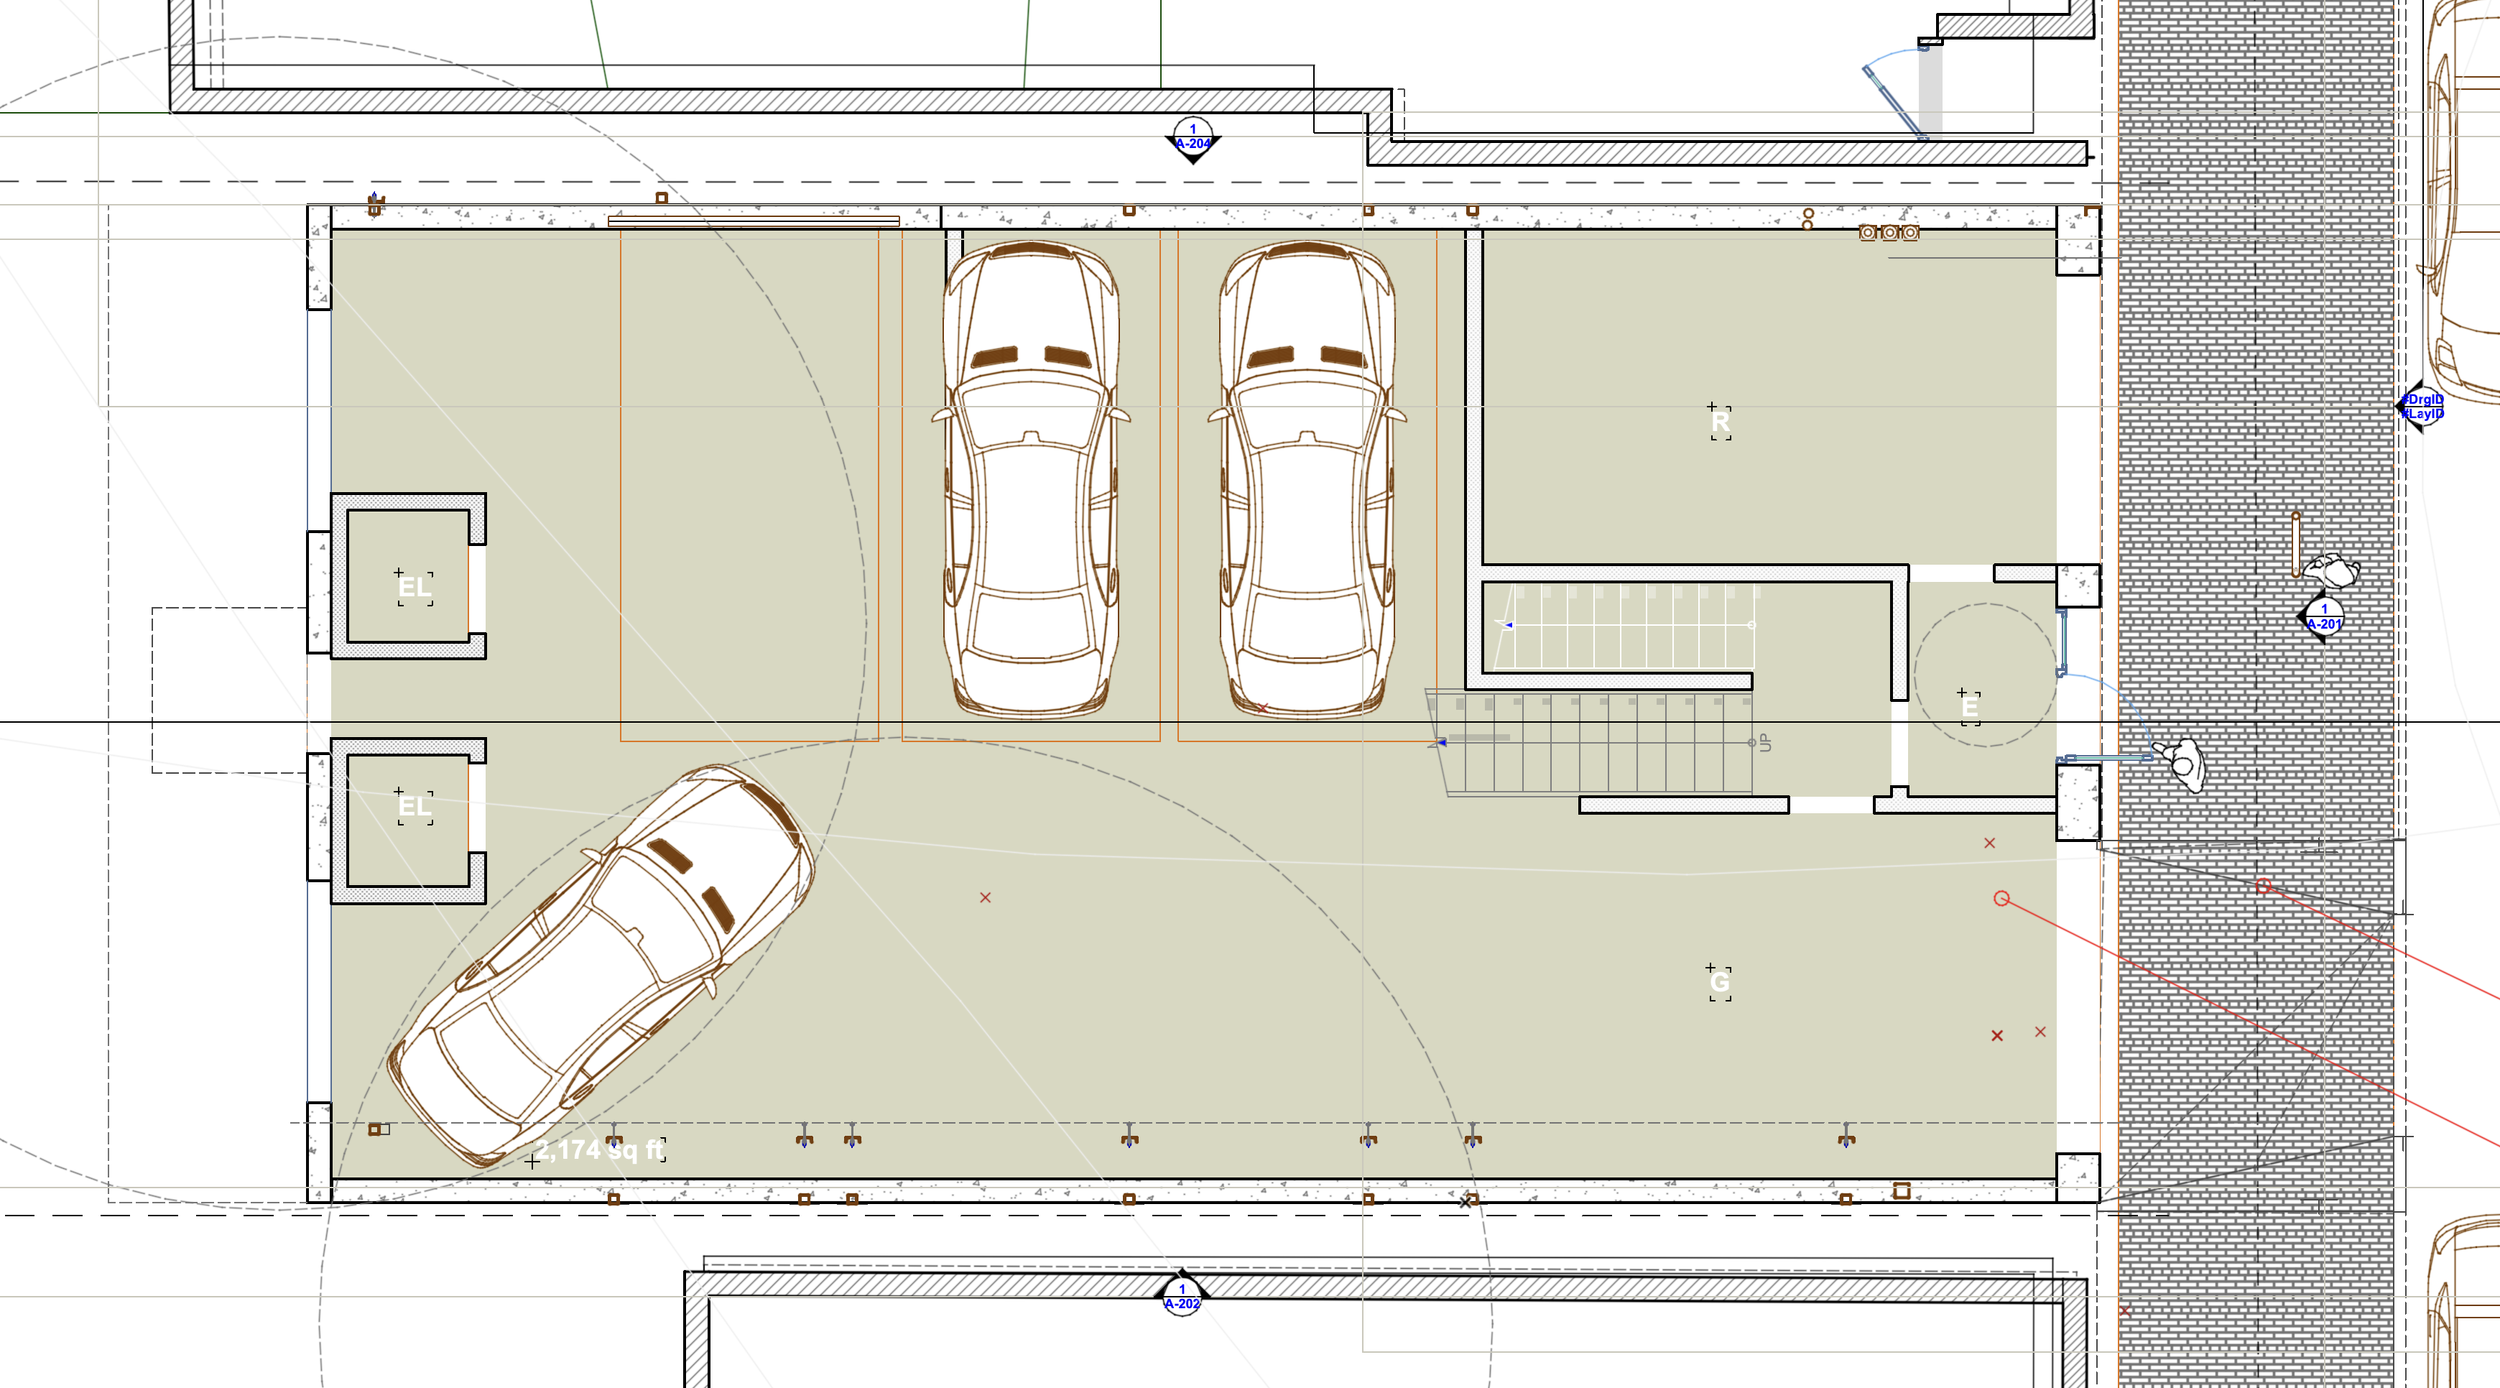Select the large brown square near bottom-right corner
This screenshot has height=1388, width=2500.
pos(1902,1191)
